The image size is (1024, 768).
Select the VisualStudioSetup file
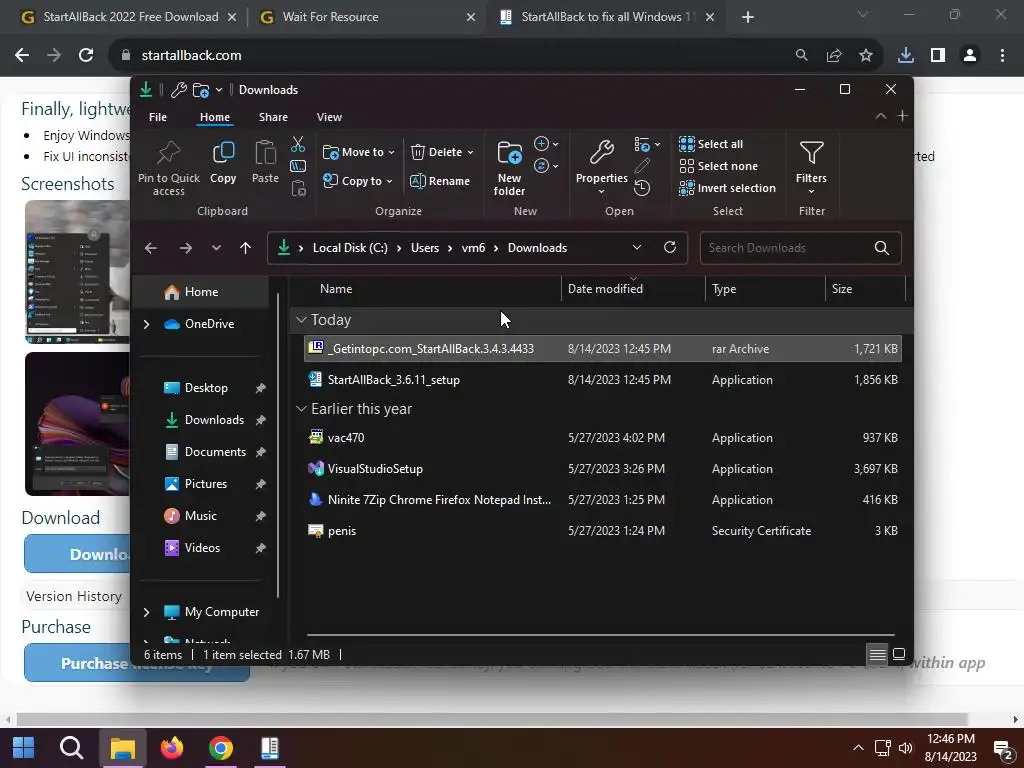click(x=602, y=469)
